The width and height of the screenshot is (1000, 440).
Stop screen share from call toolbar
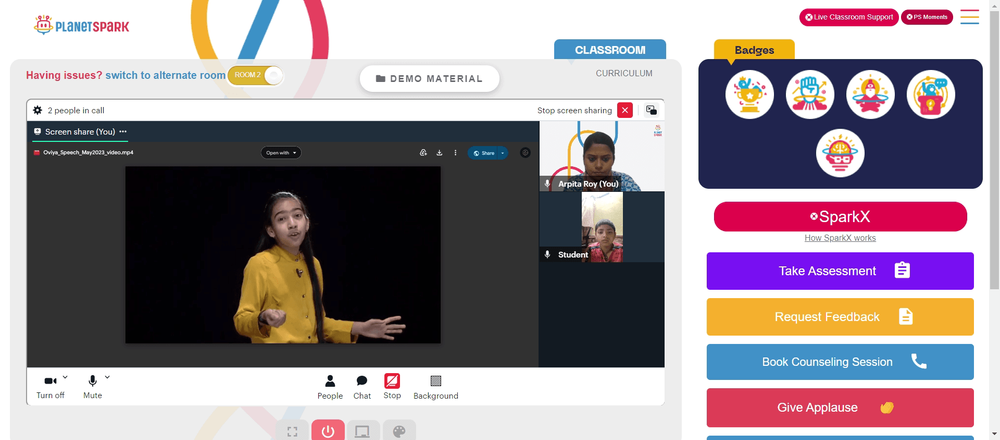(392, 386)
